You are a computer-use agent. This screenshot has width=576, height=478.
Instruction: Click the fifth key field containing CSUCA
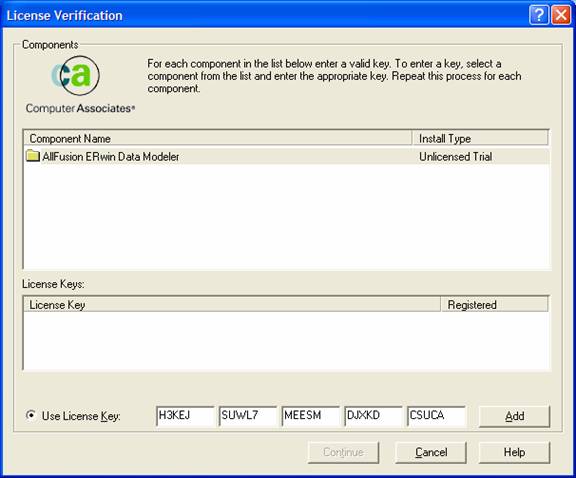[x=436, y=416]
